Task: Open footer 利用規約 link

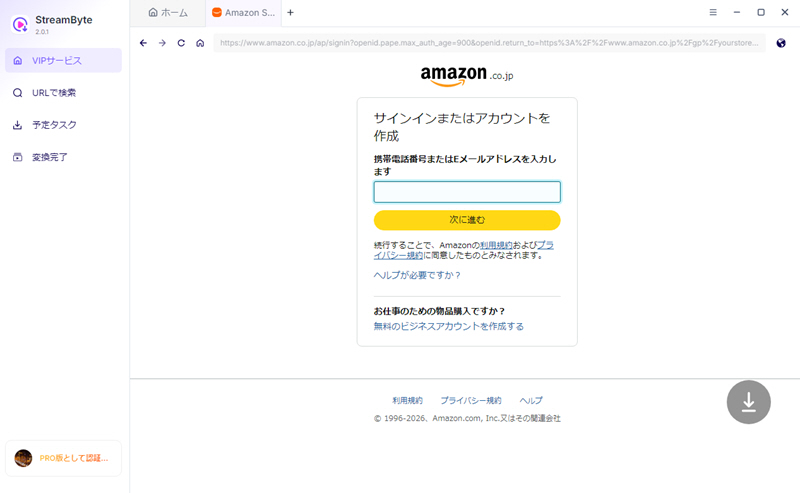Action: [x=407, y=401]
